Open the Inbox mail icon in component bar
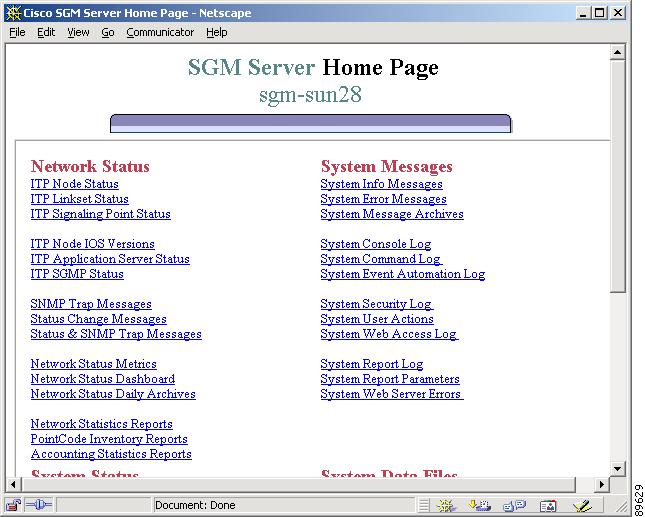 tap(480, 505)
